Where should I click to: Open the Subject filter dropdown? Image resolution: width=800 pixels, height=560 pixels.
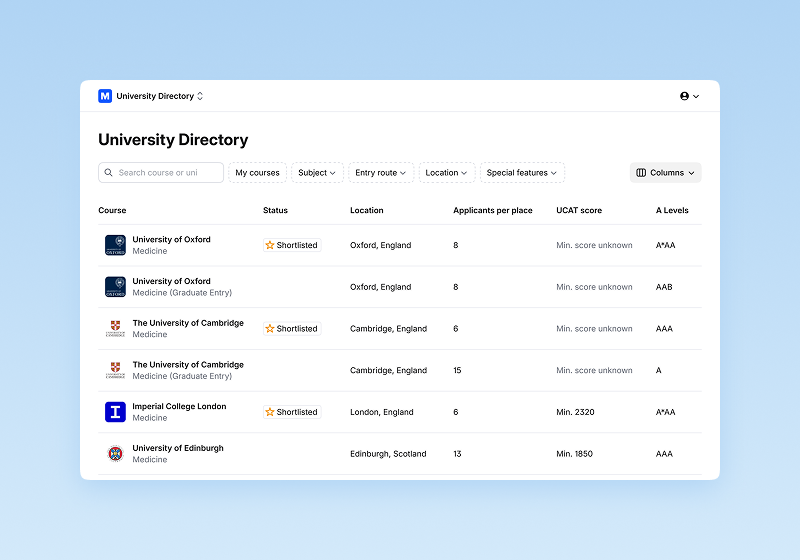point(317,172)
